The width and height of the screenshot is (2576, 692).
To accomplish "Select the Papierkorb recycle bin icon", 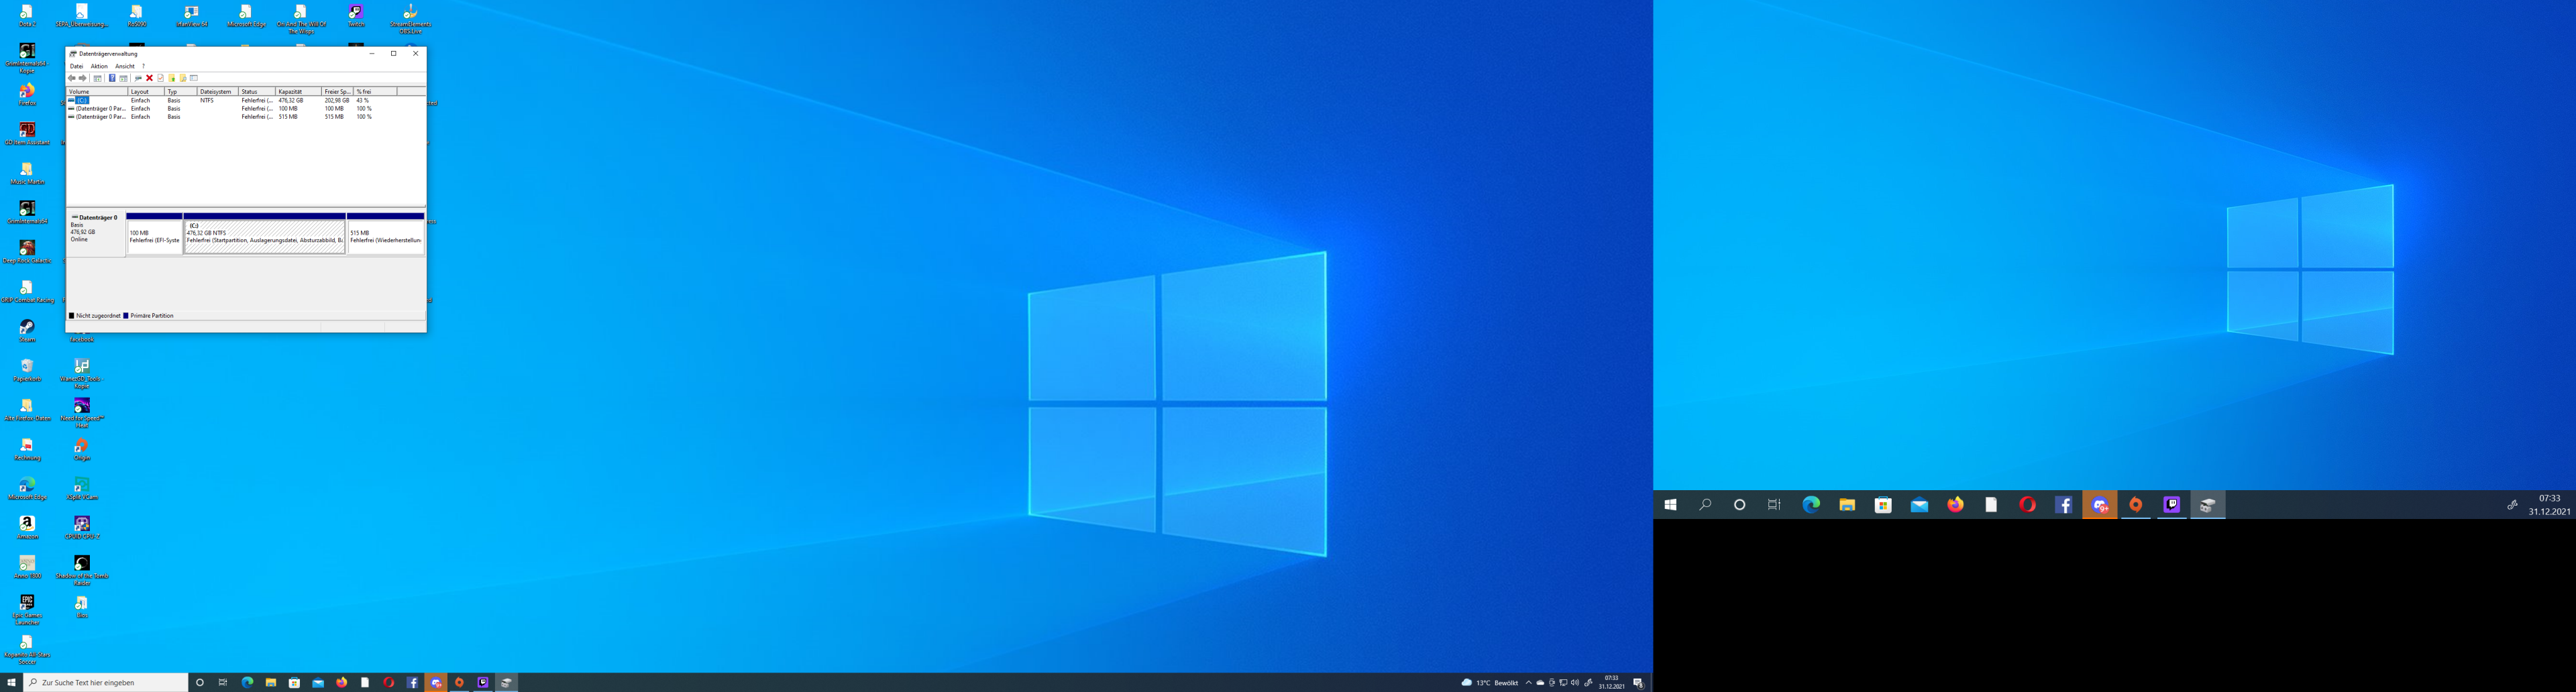I will click(x=27, y=371).
